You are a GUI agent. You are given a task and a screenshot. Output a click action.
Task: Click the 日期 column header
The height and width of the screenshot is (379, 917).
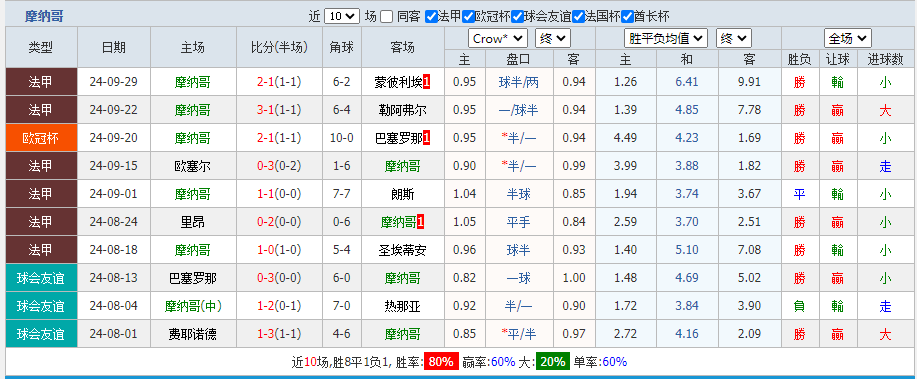pyautogui.click(x=113, y=47)
